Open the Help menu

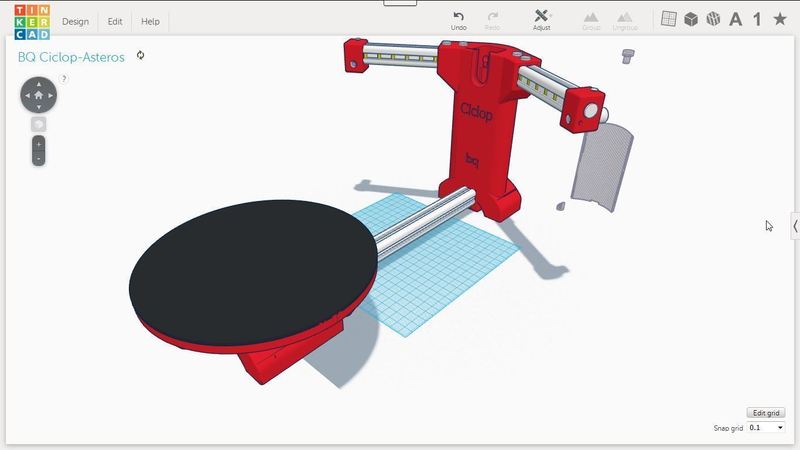pyautogui.click(x=150, y=21)
